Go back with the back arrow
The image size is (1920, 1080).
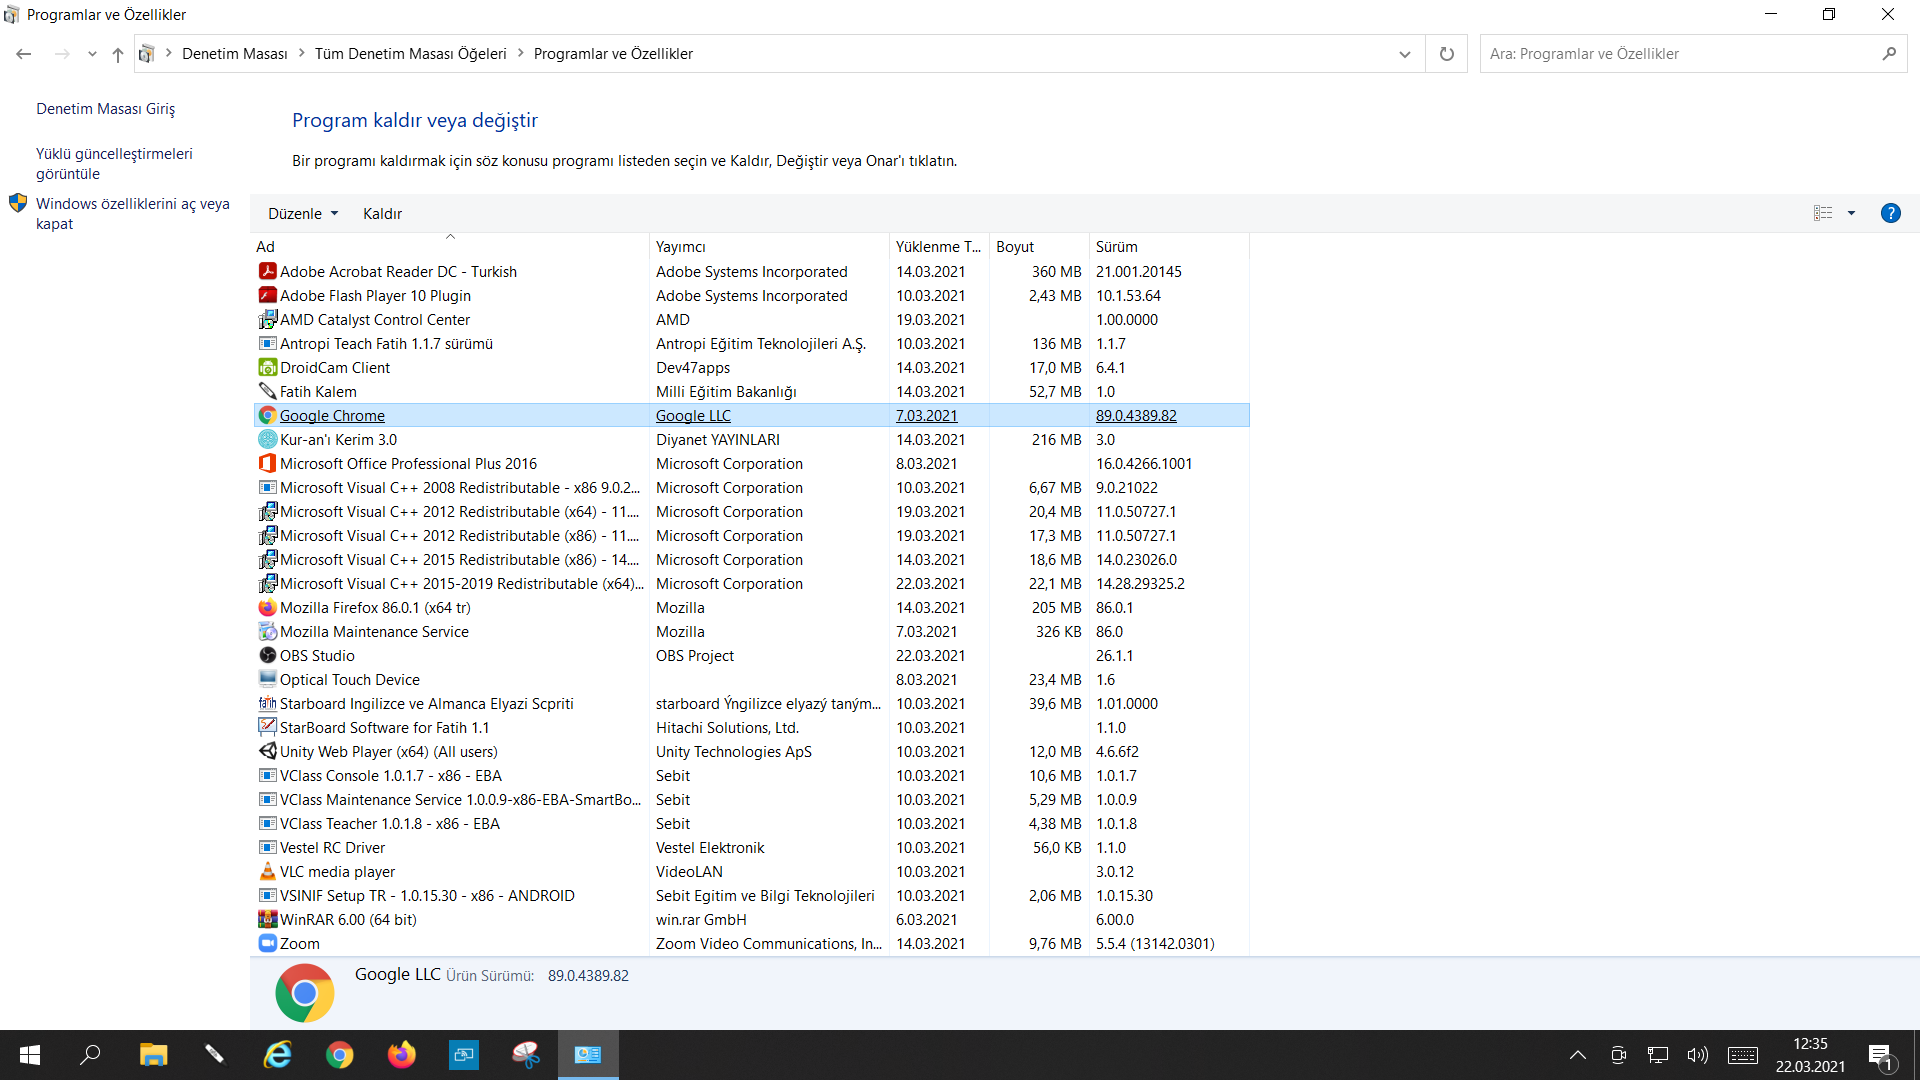24,54
